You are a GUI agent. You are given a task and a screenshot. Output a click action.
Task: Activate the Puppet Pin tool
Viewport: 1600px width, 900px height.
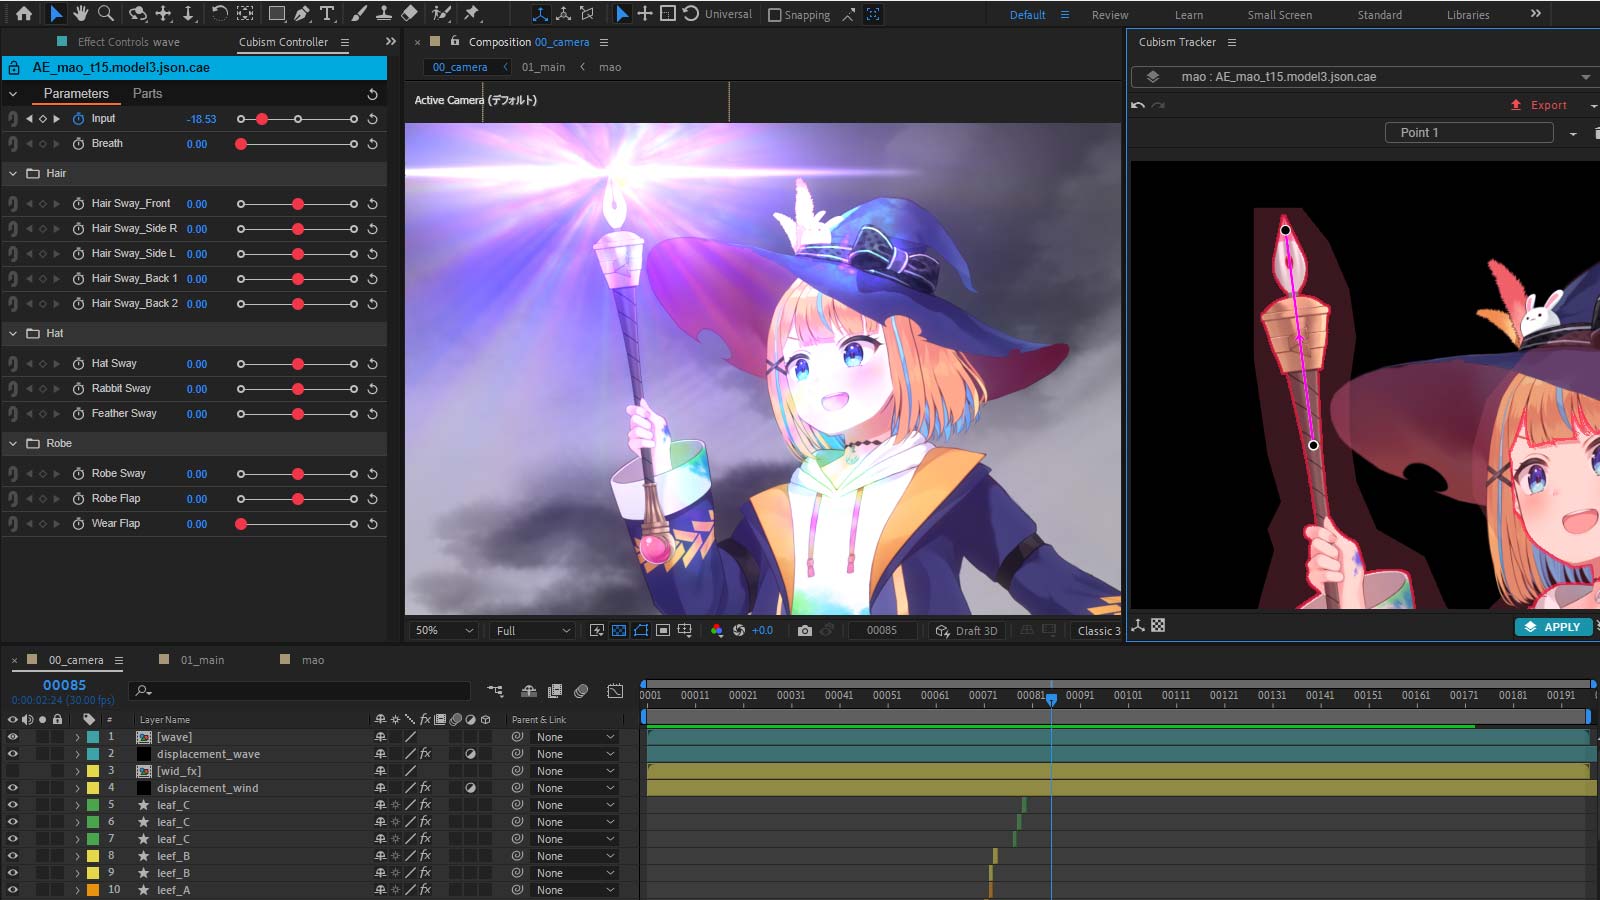point(470,14)
